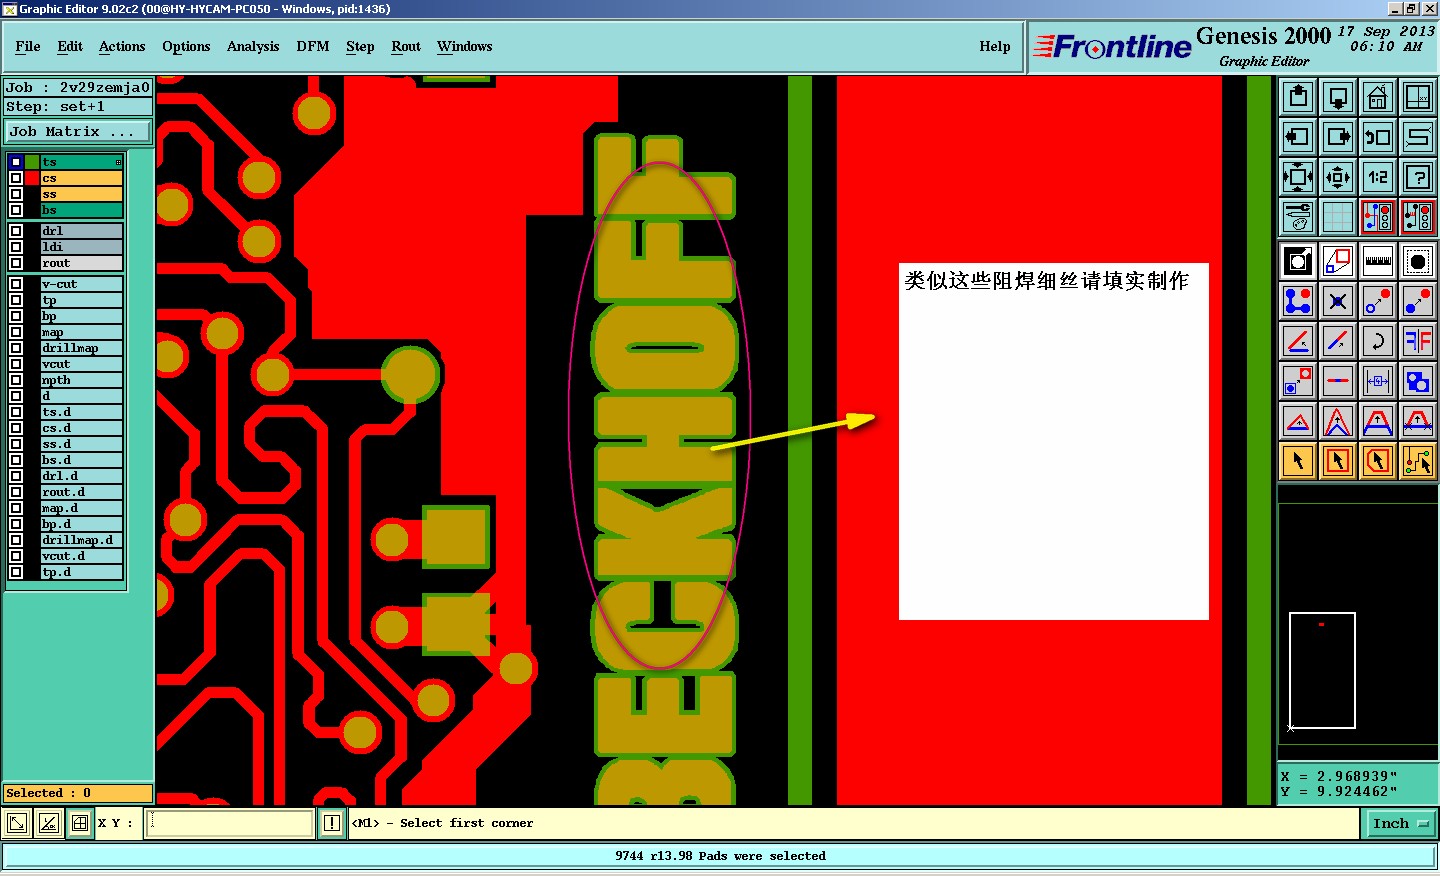Viewport: 1440px width, 876px height.
Task: Toggle the drl layer checkbox
Action: (16, 231)
